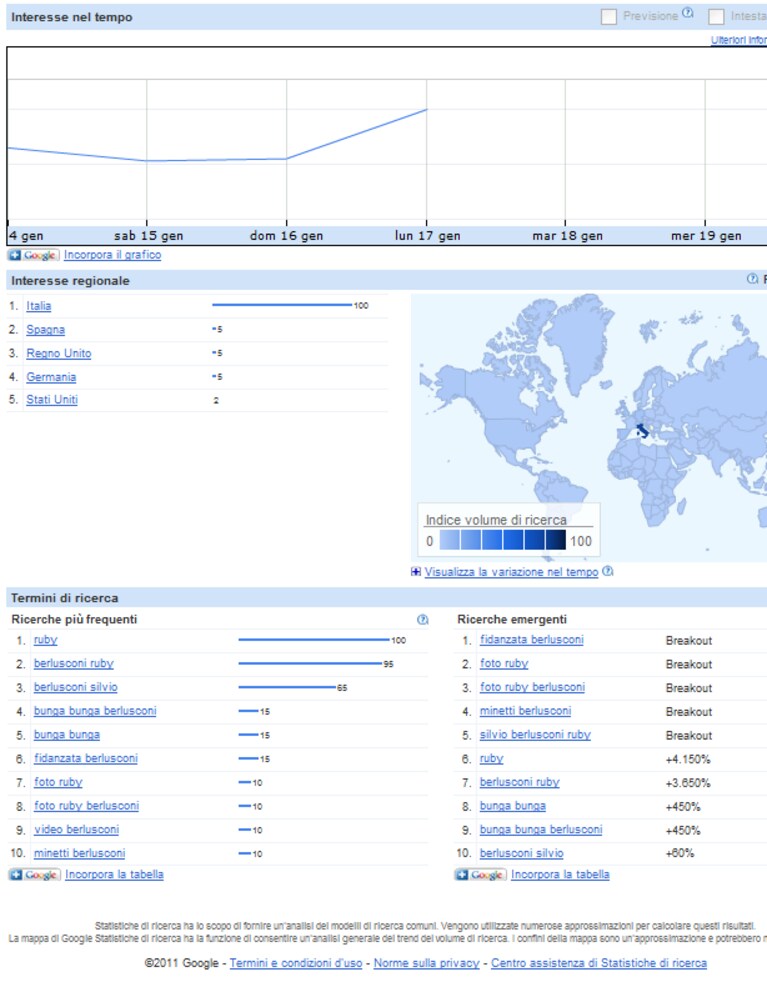
Task: Open Incorpora la tabella under frequent searches
Action: [x=115, y=875]
